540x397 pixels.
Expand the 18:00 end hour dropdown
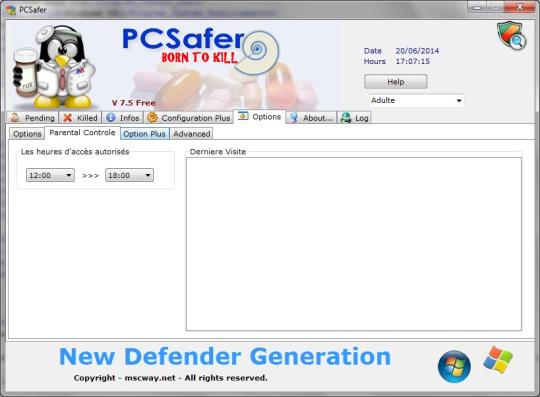[x=129, y=175]
